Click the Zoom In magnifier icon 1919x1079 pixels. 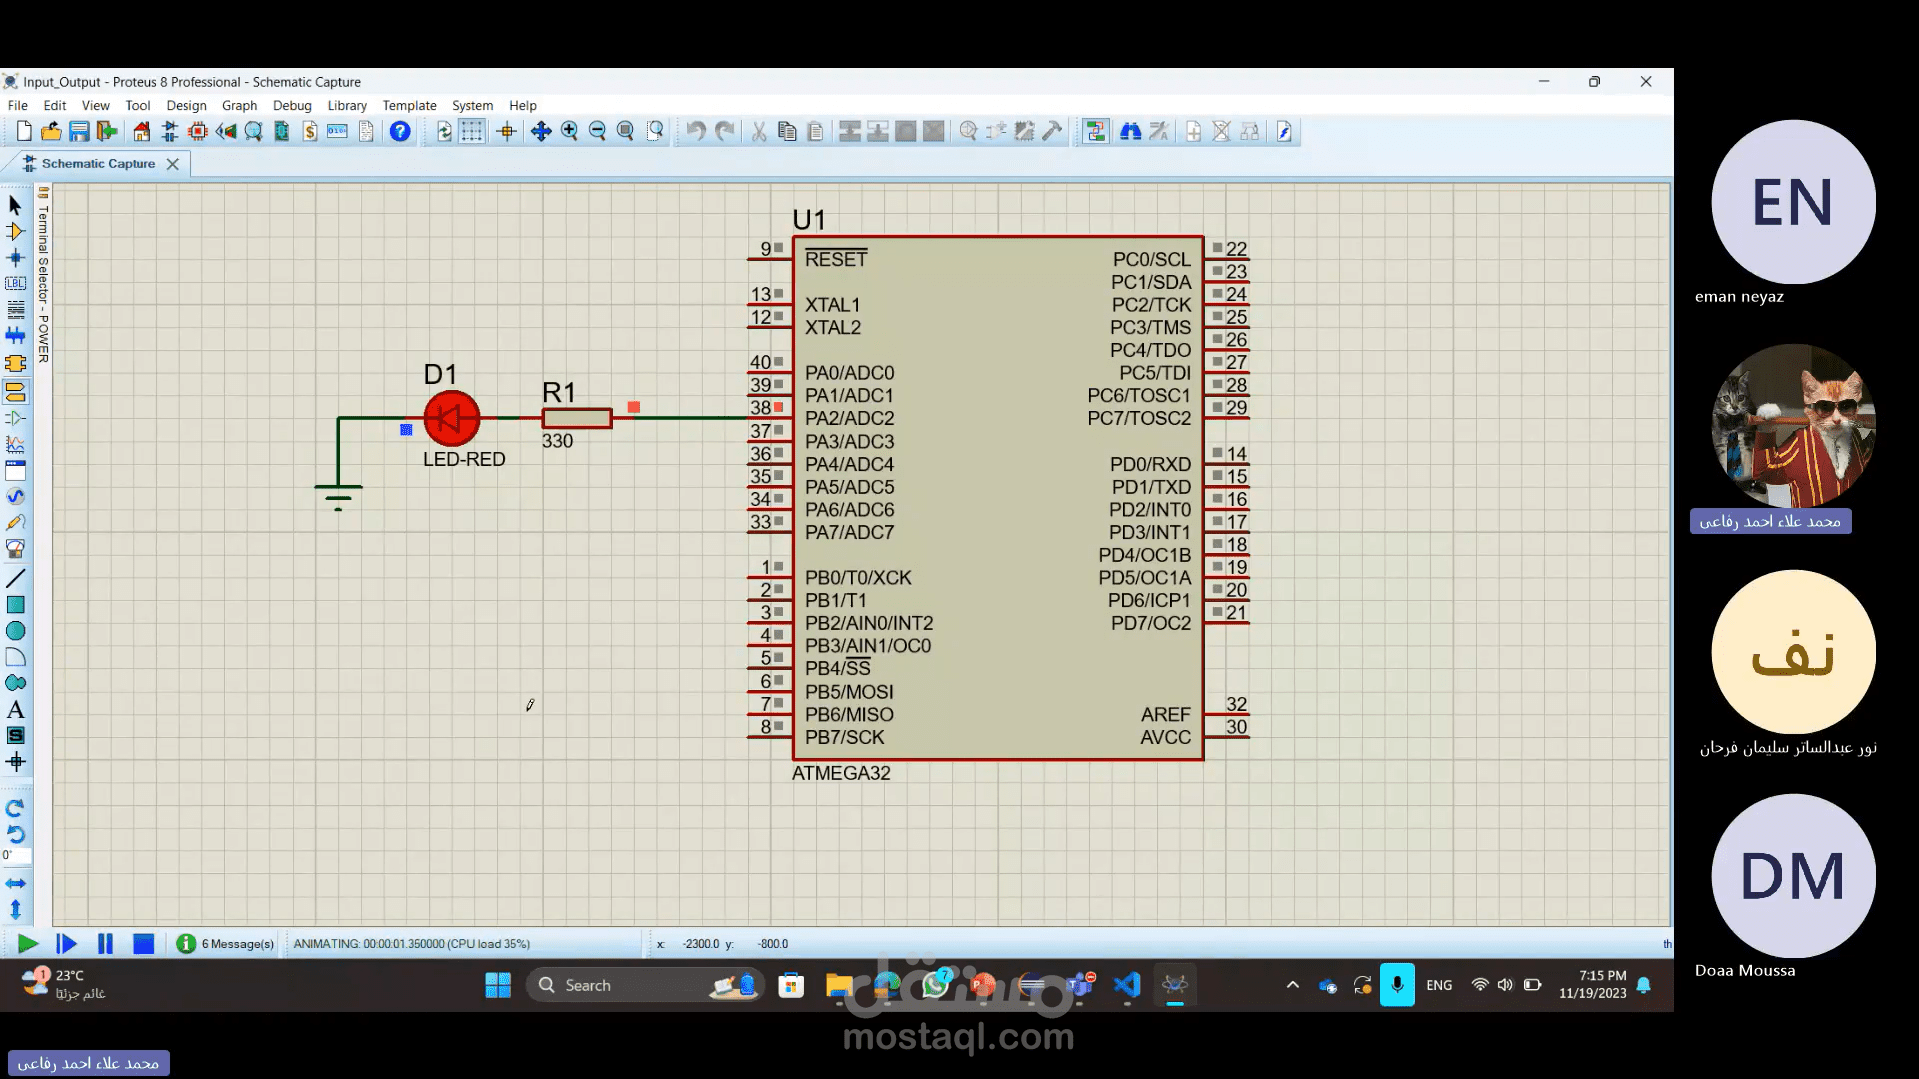click(x=570, y=131)
